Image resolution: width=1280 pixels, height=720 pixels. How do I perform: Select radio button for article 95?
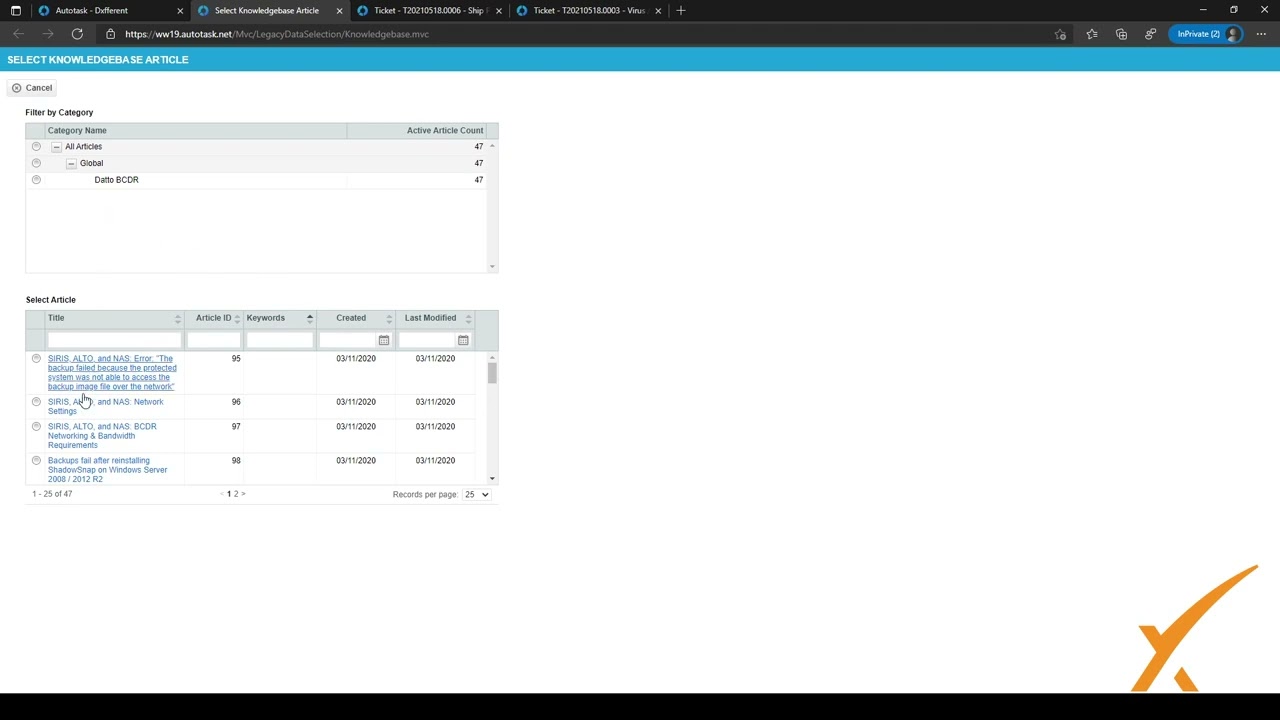(x=36, y=359)
